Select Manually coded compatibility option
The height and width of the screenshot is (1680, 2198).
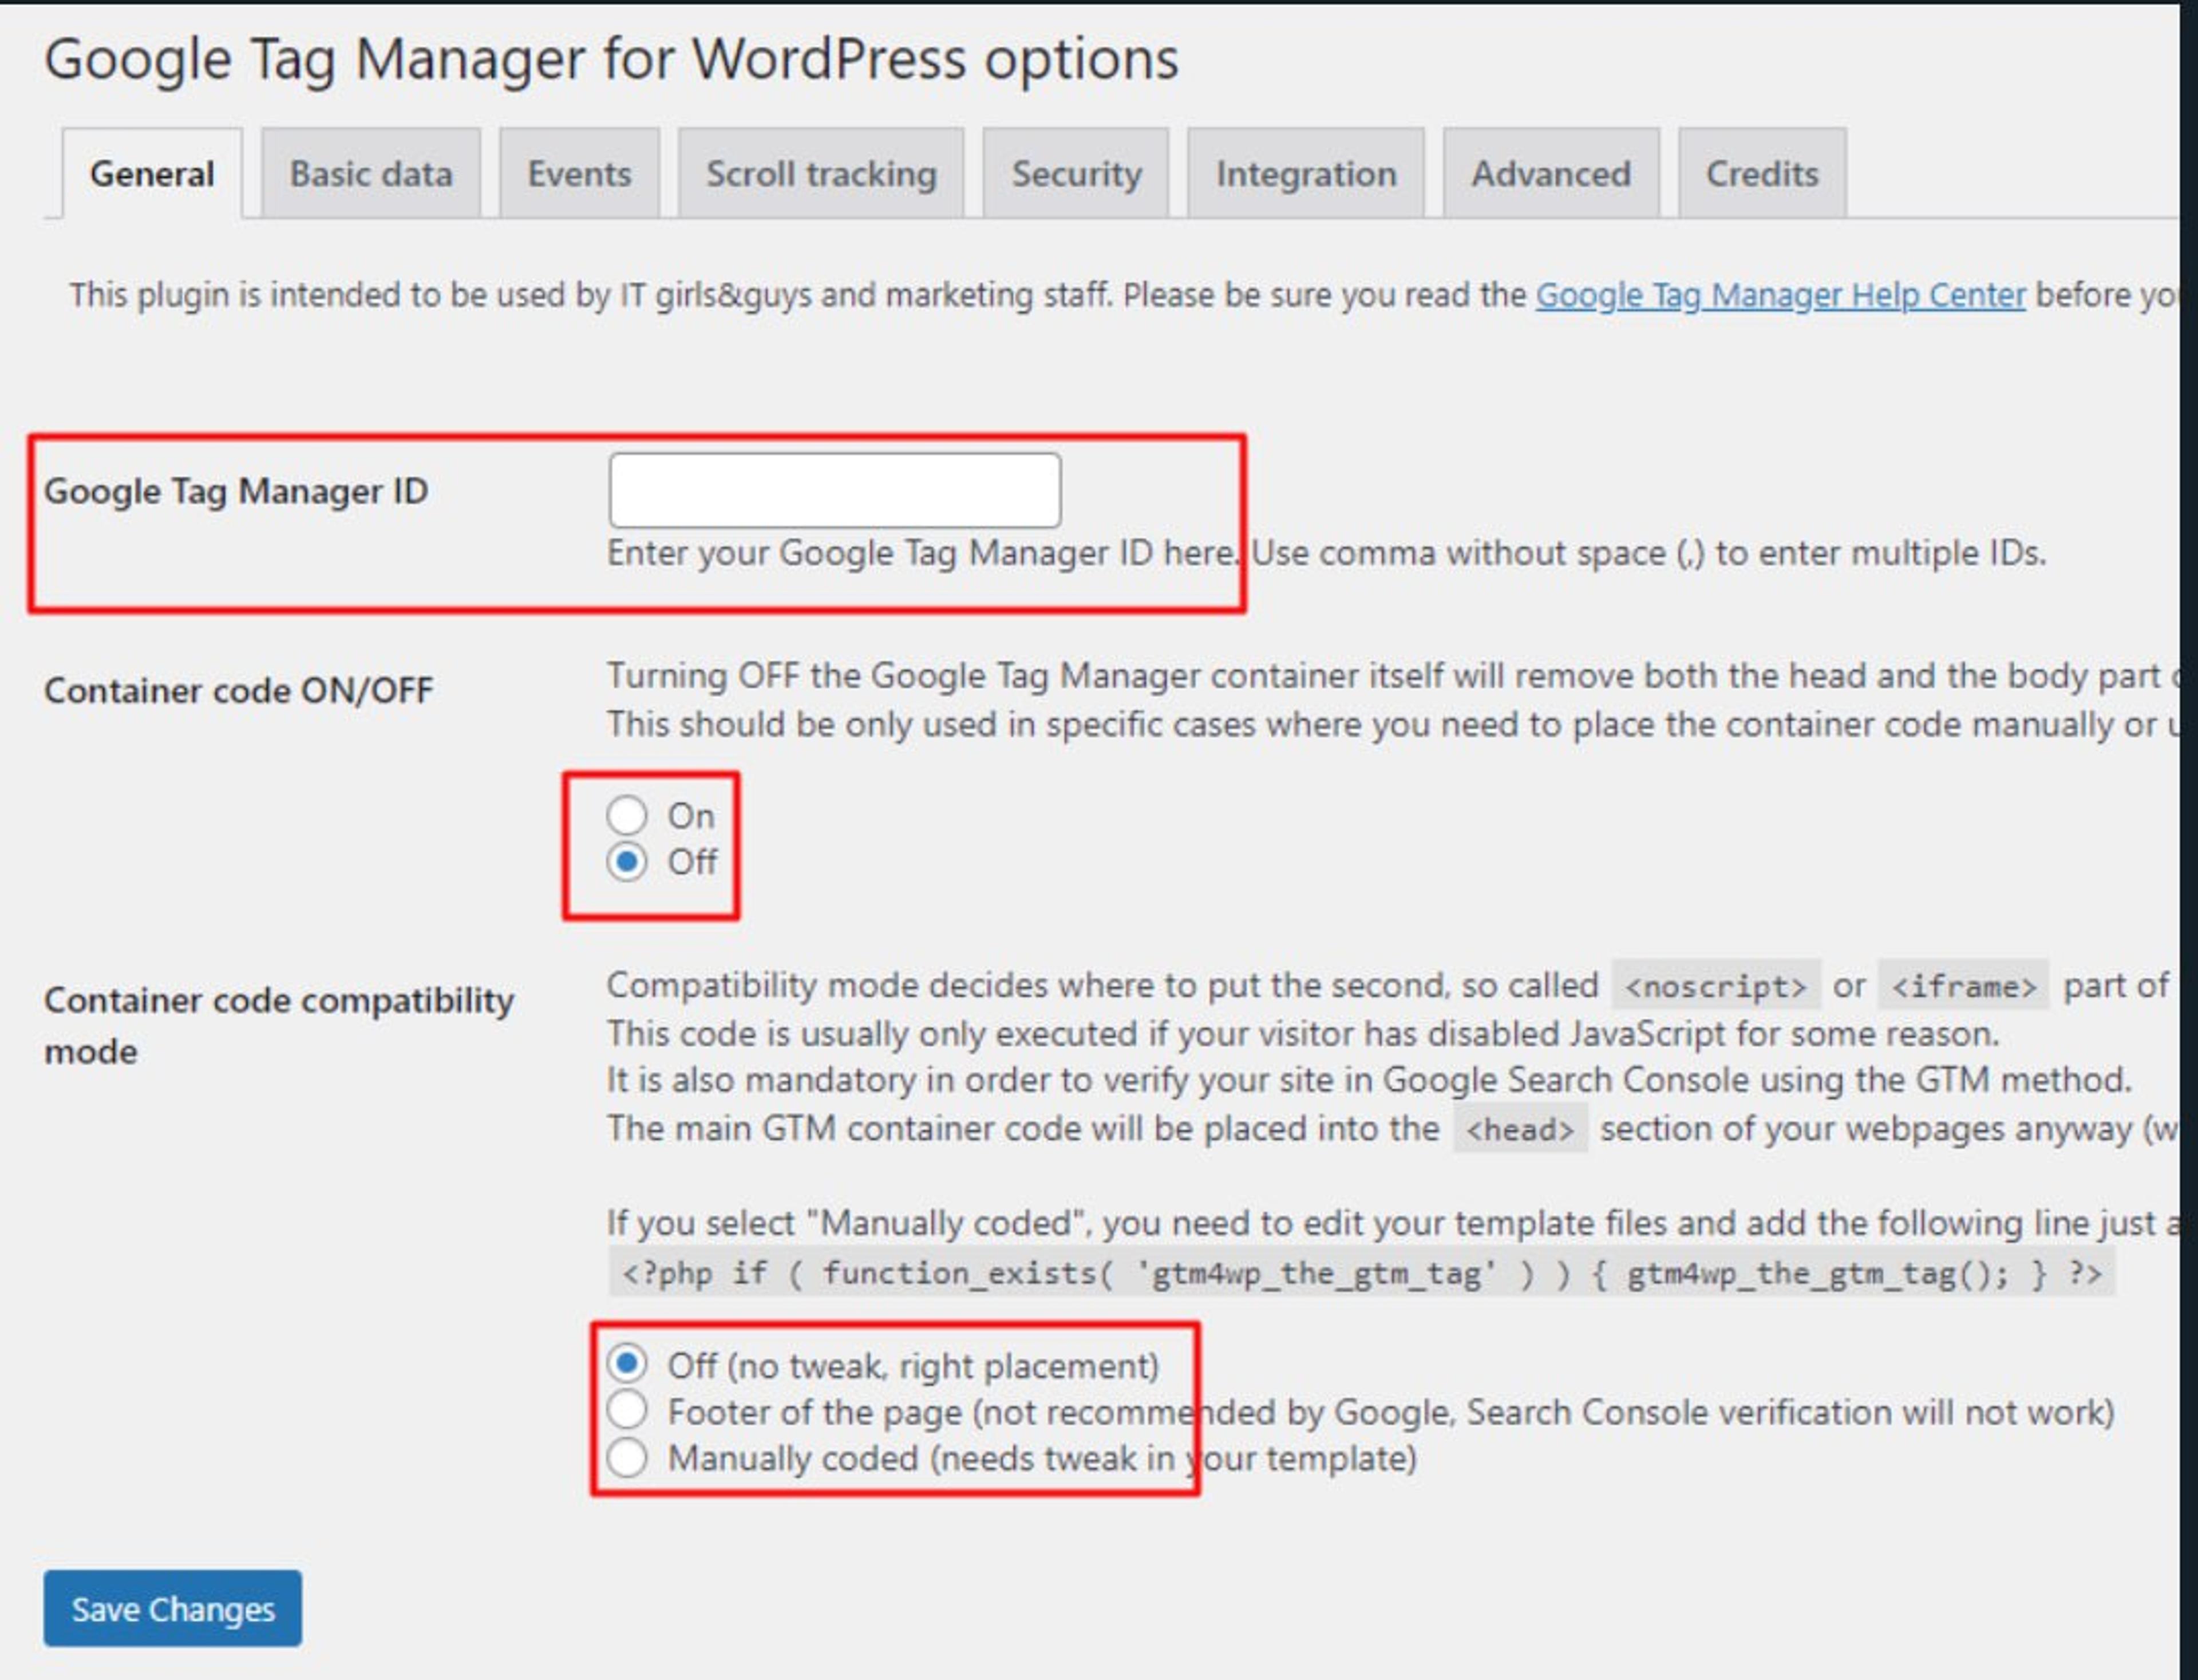point(627,1457)
